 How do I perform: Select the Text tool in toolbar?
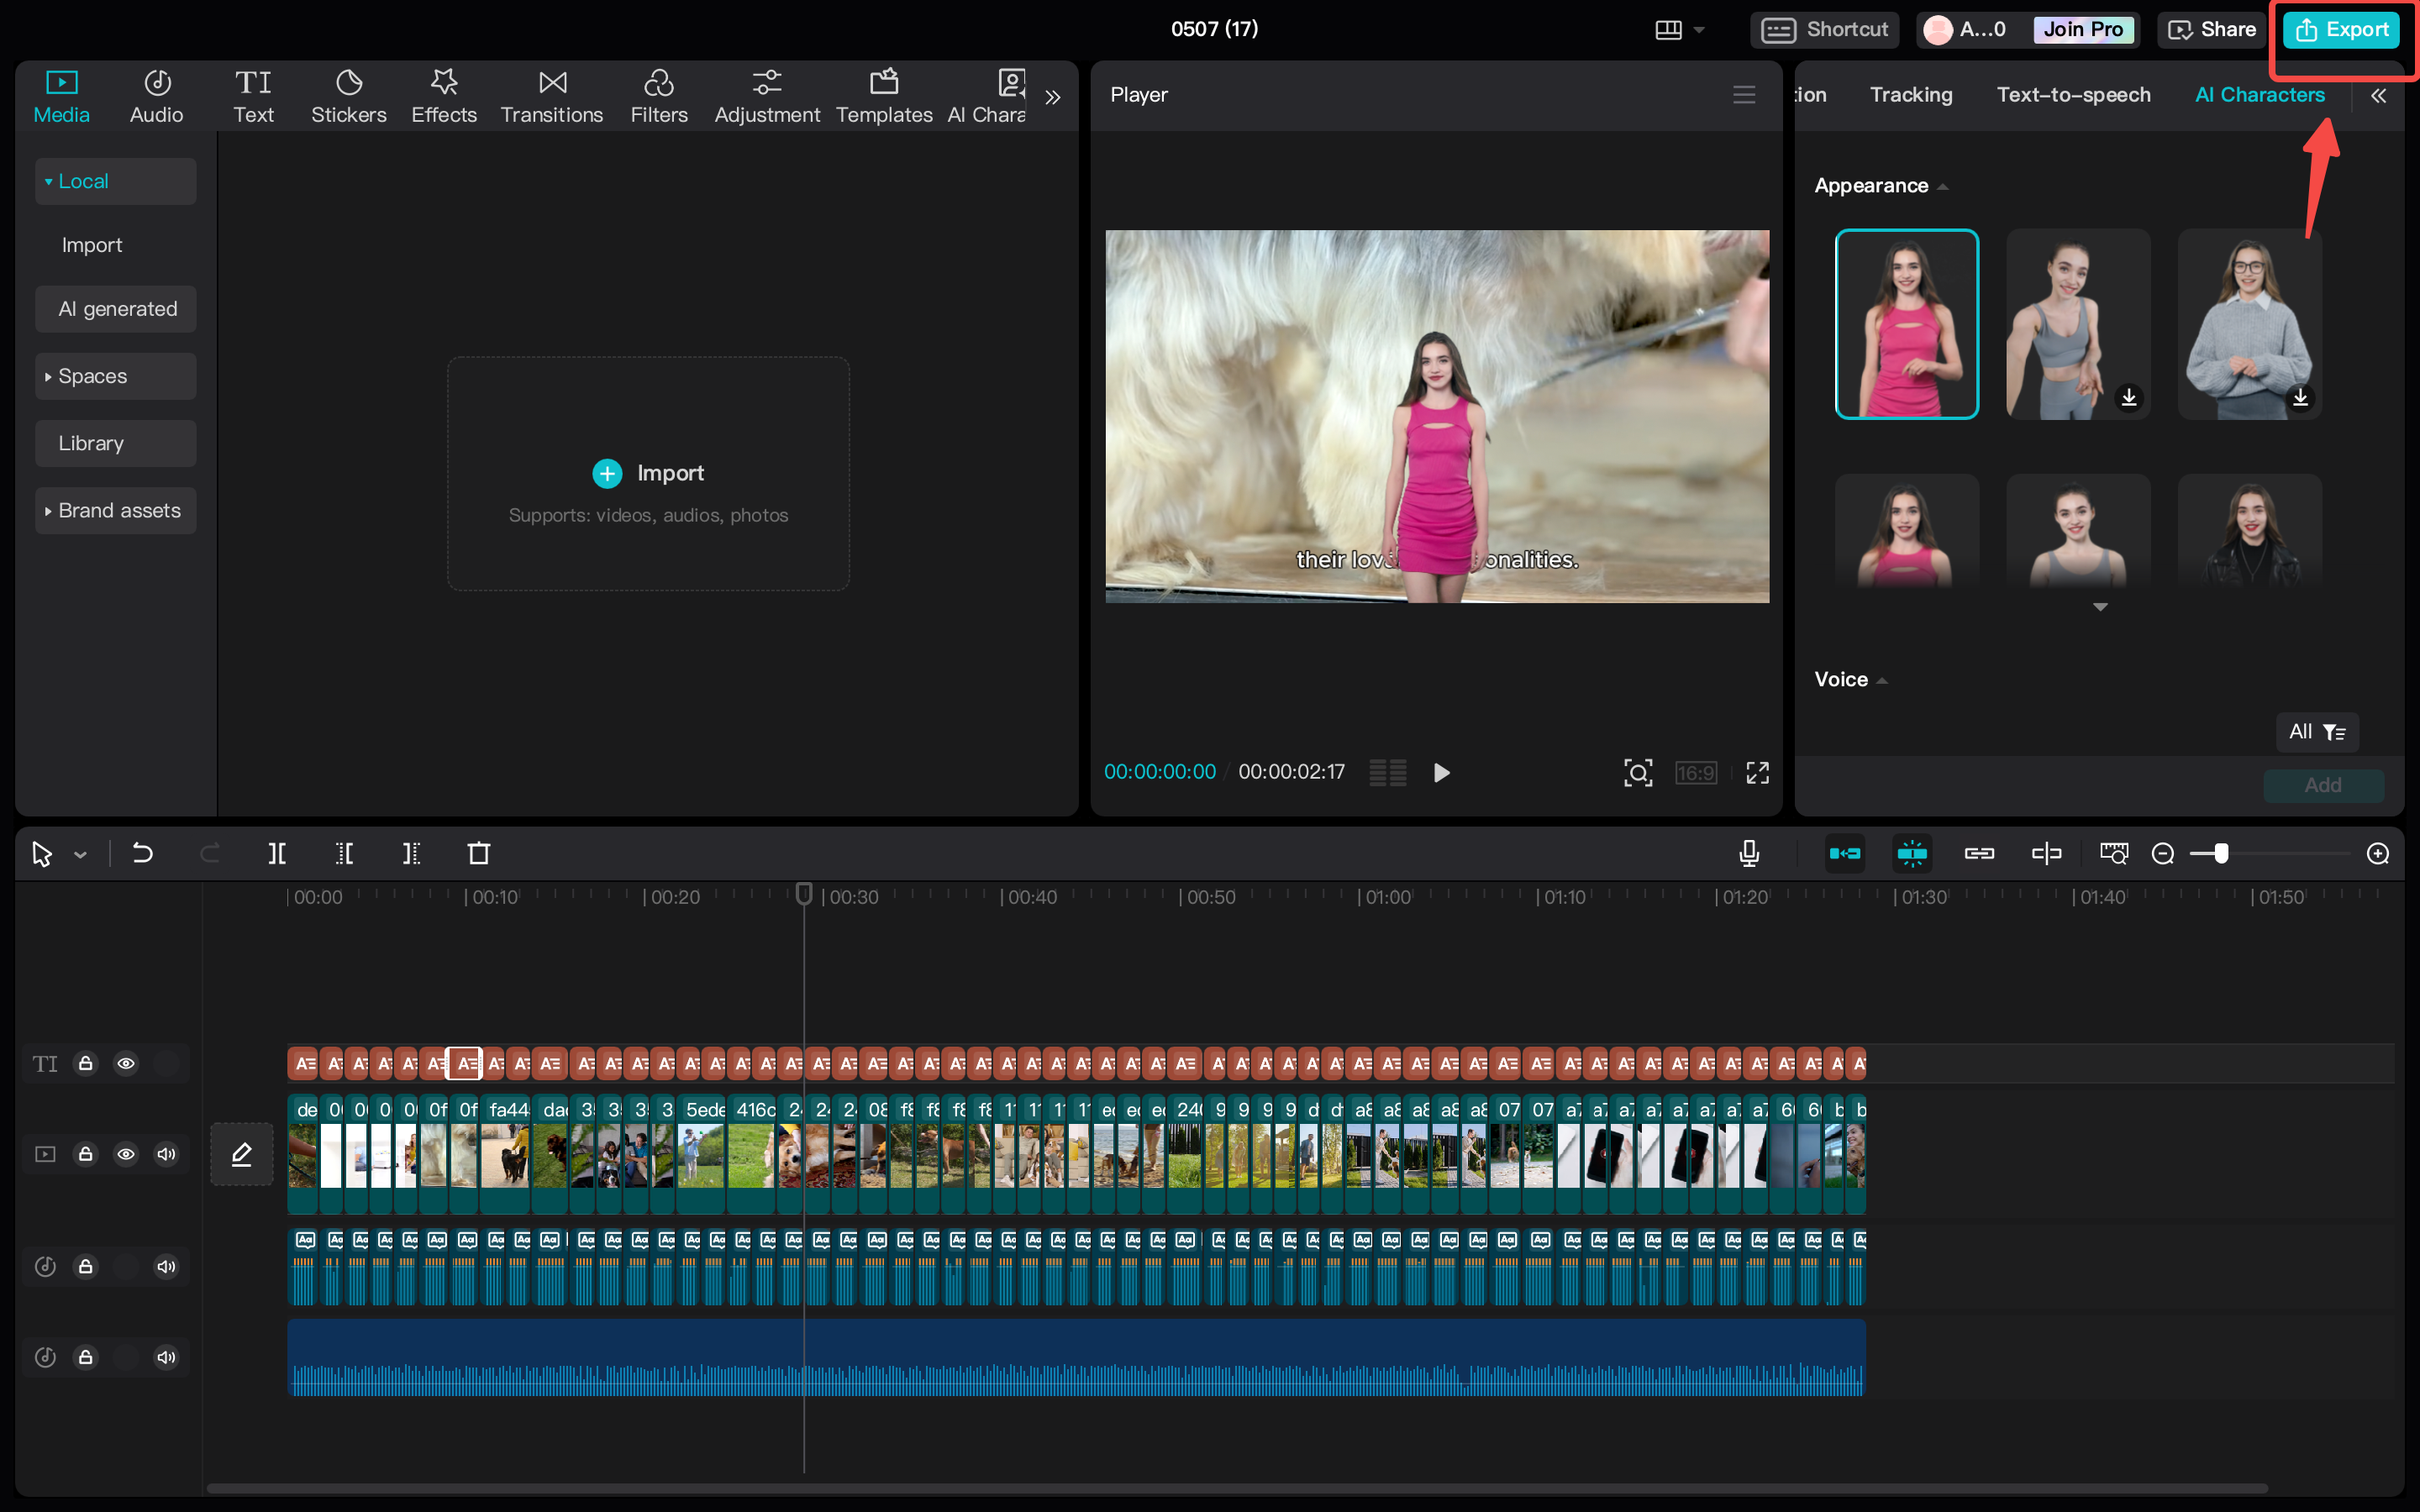253,94
